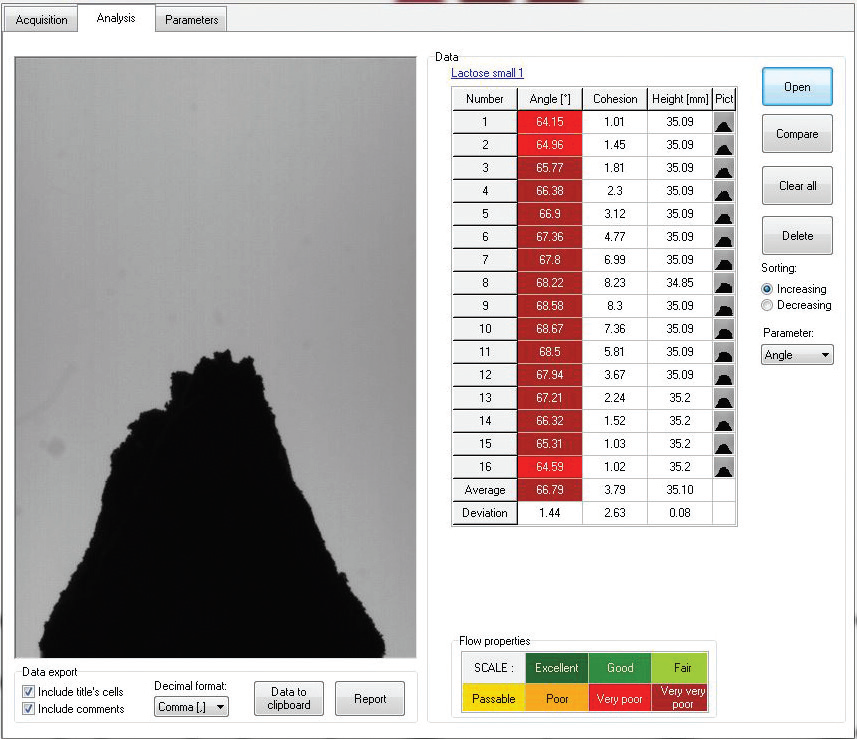Viewport: 857px width, 739px height.
Task: Open picture thumbnail for measurement row 12
Action: (724, 374)
